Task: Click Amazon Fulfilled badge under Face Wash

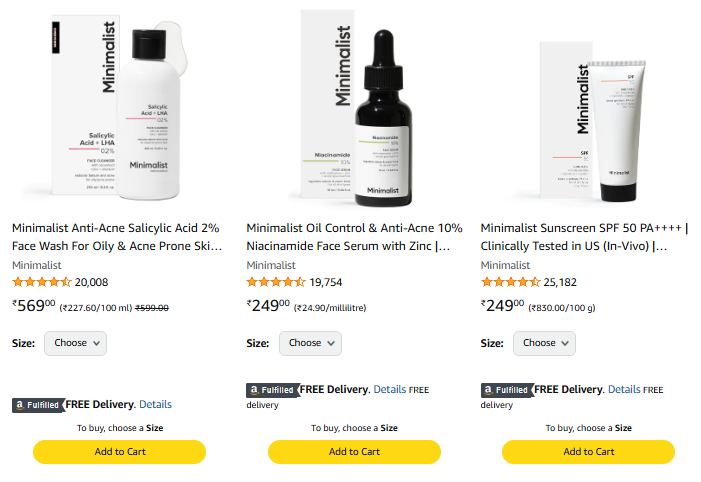Action: (38, 405)
